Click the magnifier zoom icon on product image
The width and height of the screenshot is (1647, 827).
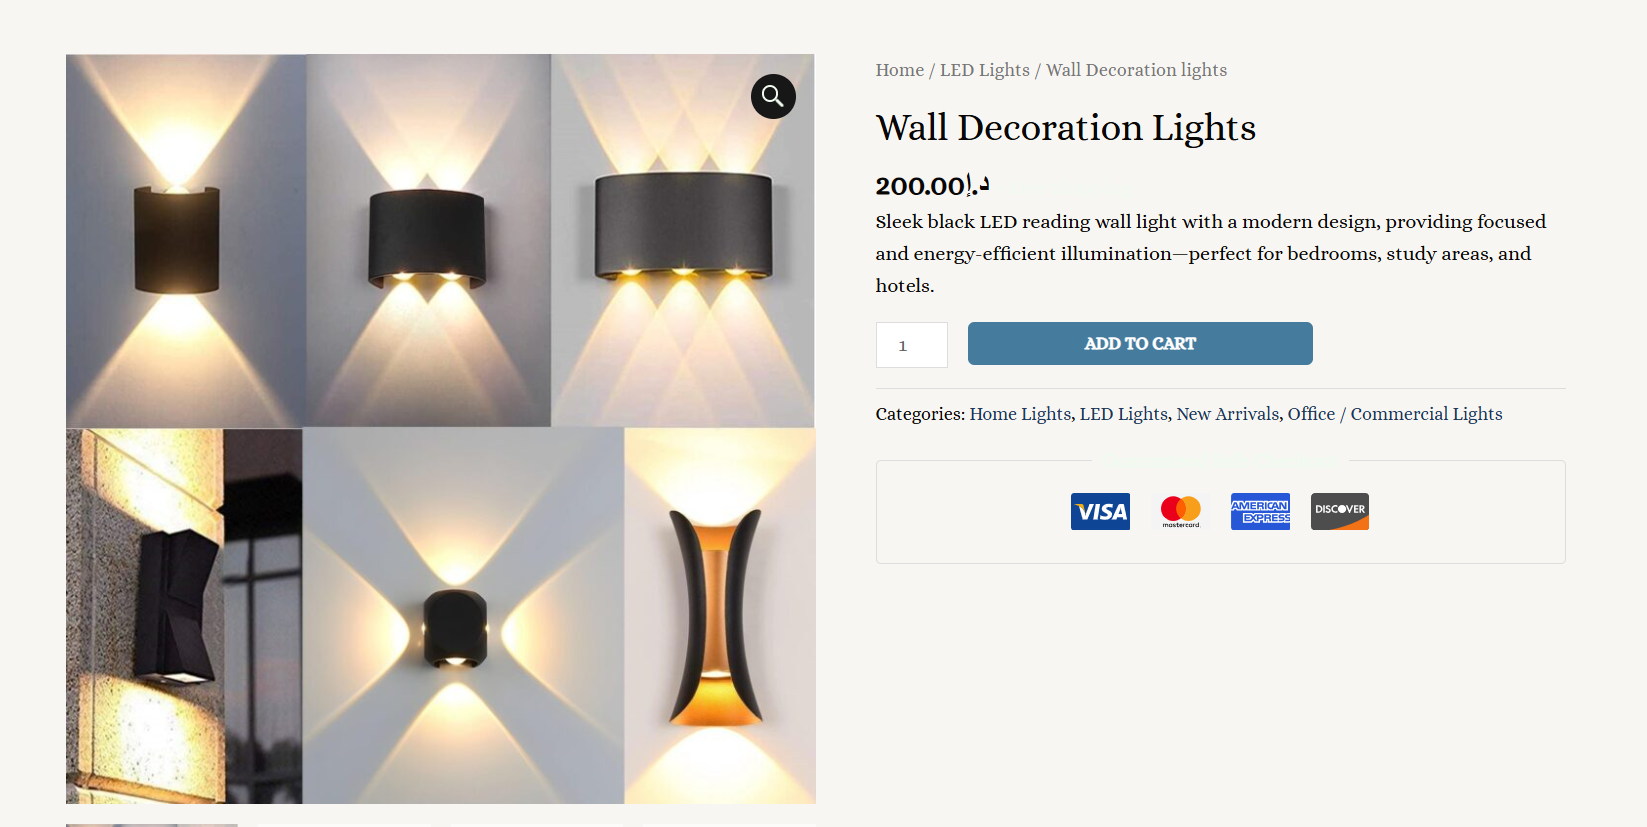pos(773,96)
